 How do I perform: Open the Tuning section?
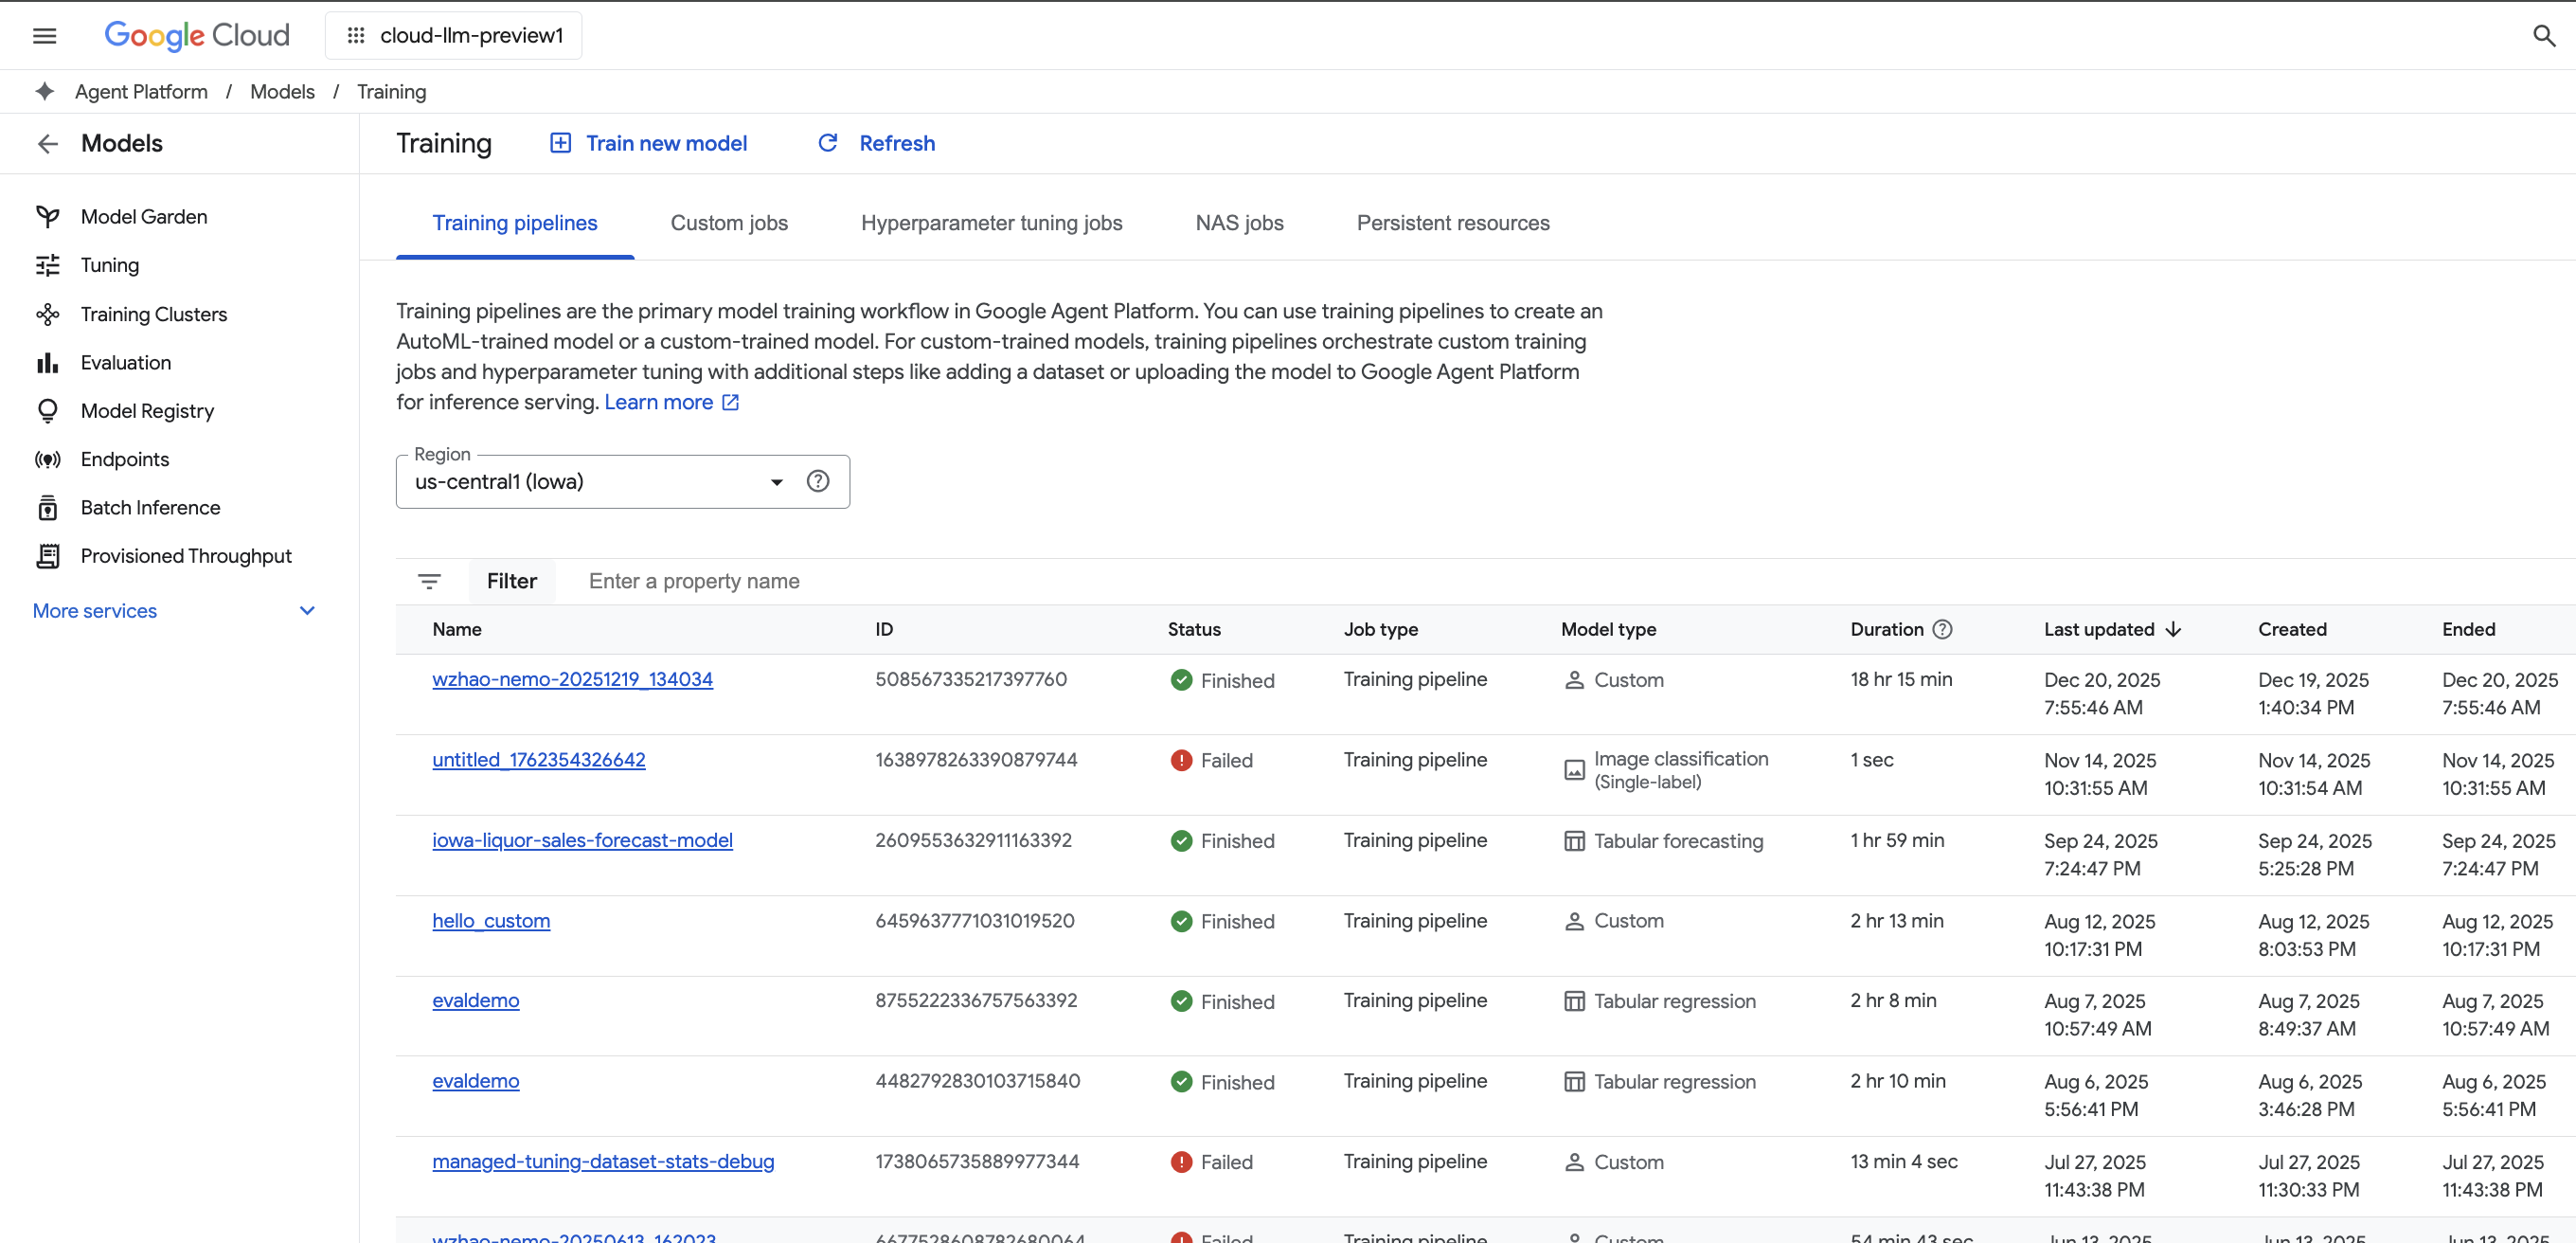(x=111, y=264)
